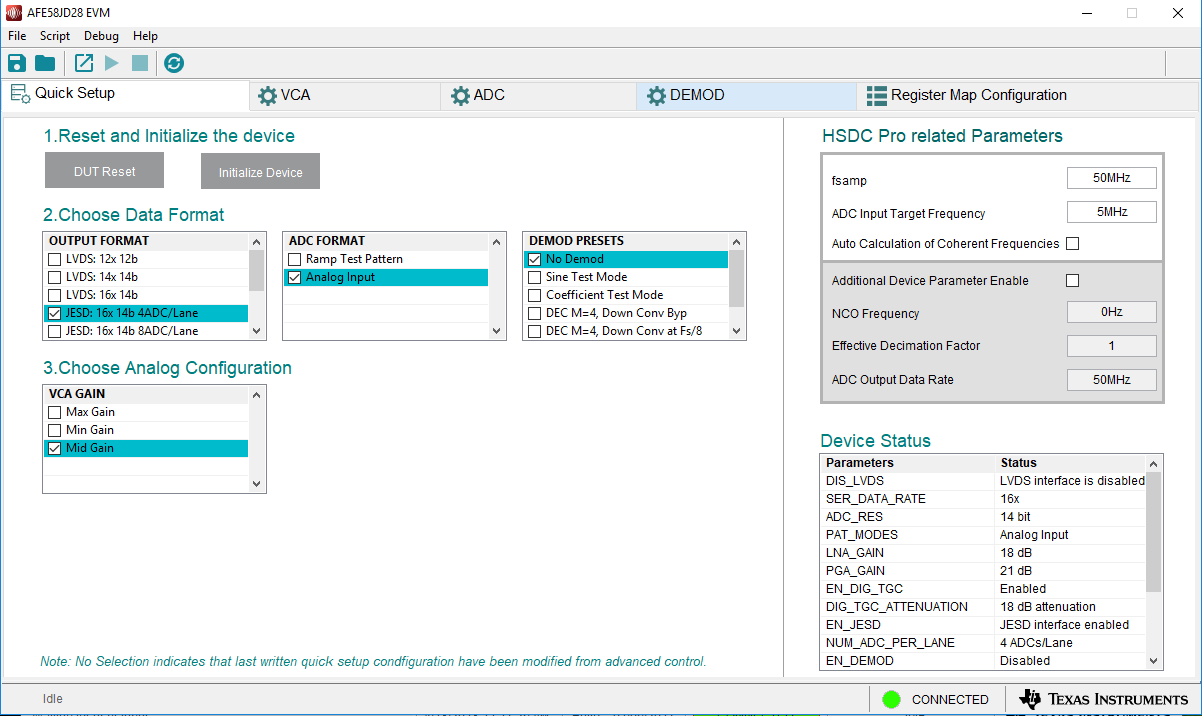The height and width of the screenshot is (716, 1202).
Task: Click the DUT Reset button
Action: click(104, 171)
